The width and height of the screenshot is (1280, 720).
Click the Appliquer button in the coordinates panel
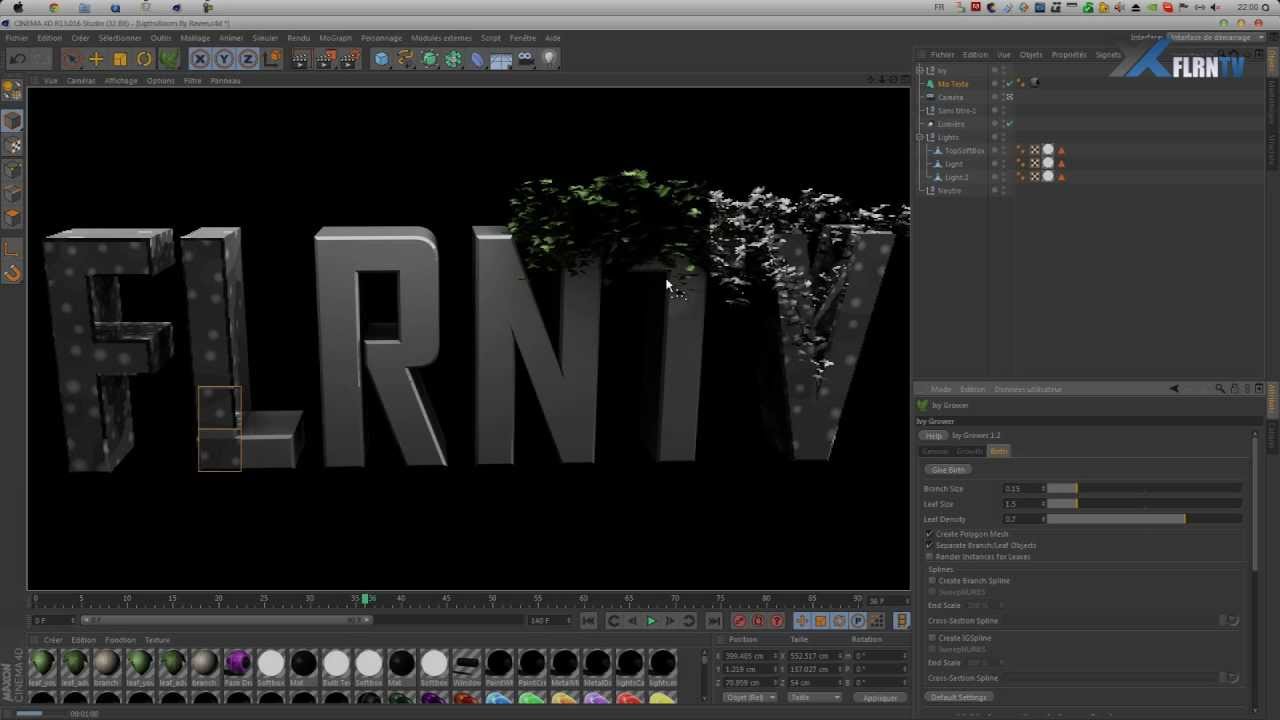coord(880,697)
